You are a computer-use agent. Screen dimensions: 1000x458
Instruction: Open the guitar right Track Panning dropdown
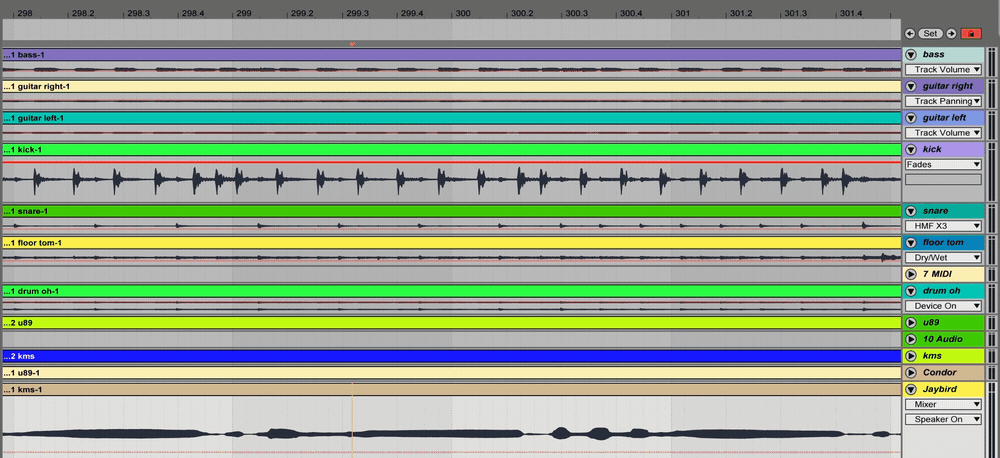tap(943, 101)
